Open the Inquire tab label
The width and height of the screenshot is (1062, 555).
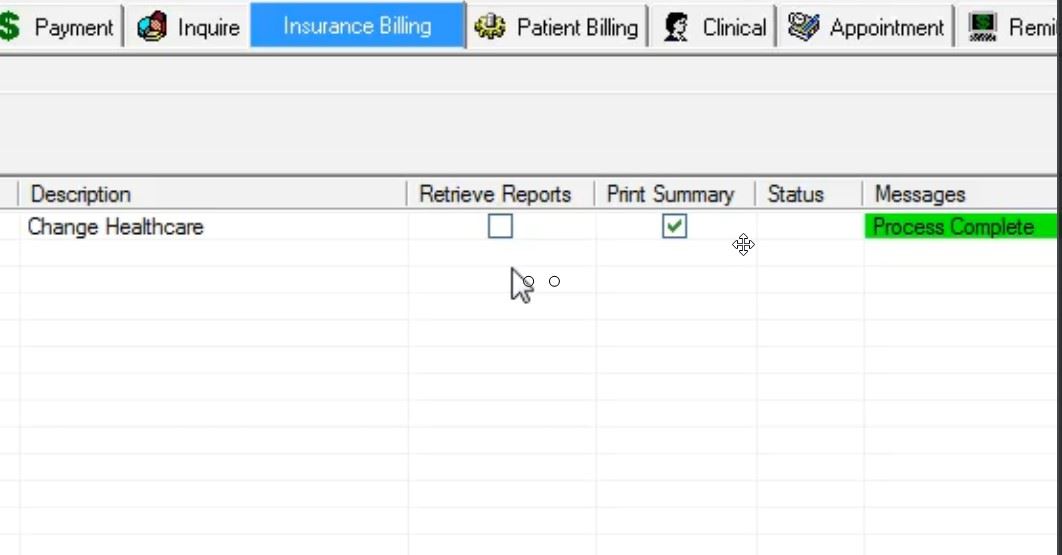pos(208,27)
